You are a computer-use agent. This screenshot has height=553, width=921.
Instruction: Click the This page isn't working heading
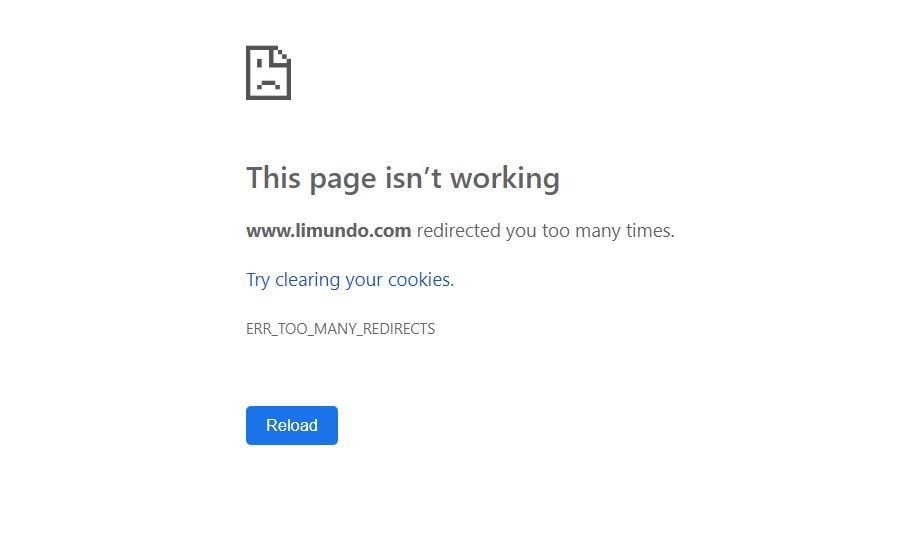point(403,179)
